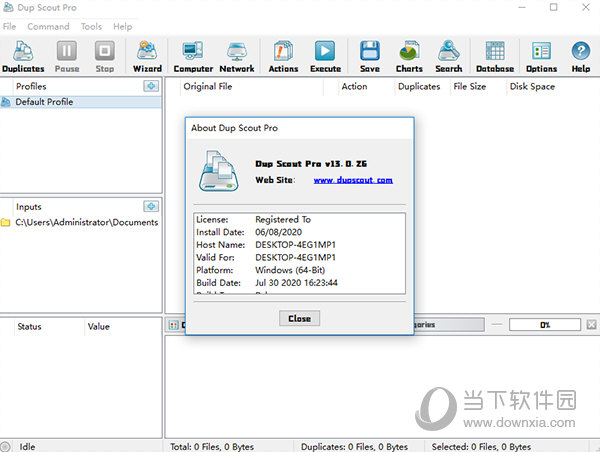Click the install date 06/08/2020

(x=278, y=232)
